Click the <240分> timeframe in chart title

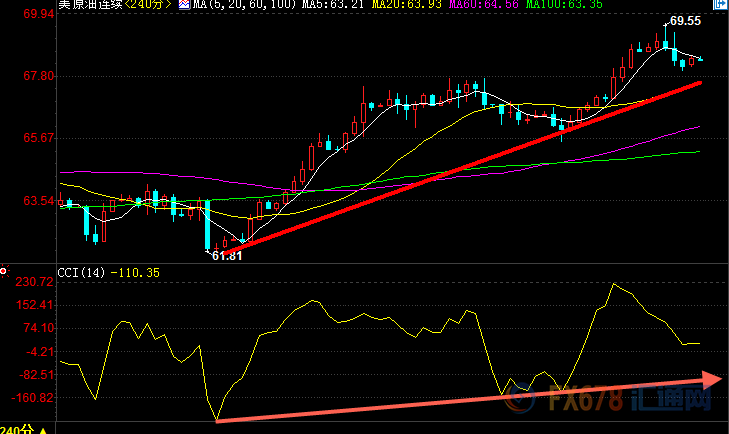pyautogui.click(x=149, y=4)
